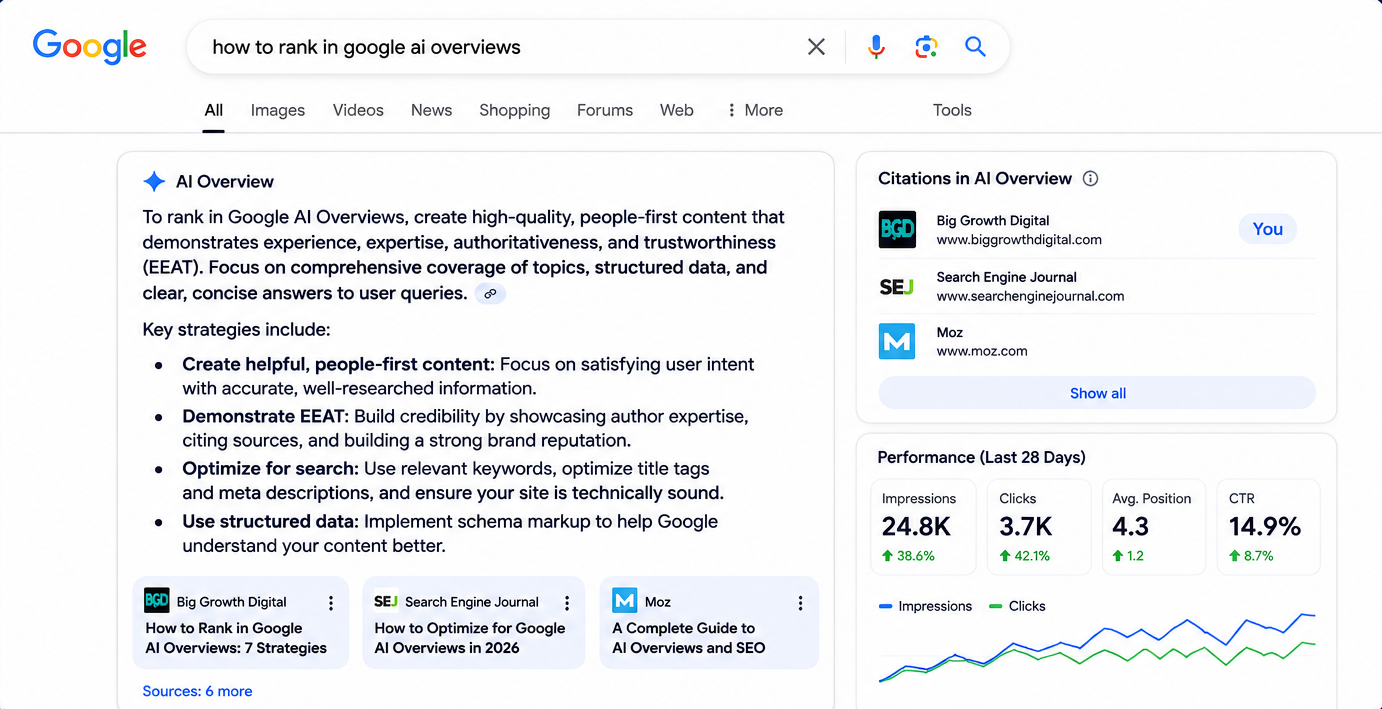Open How to Rank in Google AI Overviews article
Image resolution: width=1382 pixels, height=709 pixels.
point(236,638)
